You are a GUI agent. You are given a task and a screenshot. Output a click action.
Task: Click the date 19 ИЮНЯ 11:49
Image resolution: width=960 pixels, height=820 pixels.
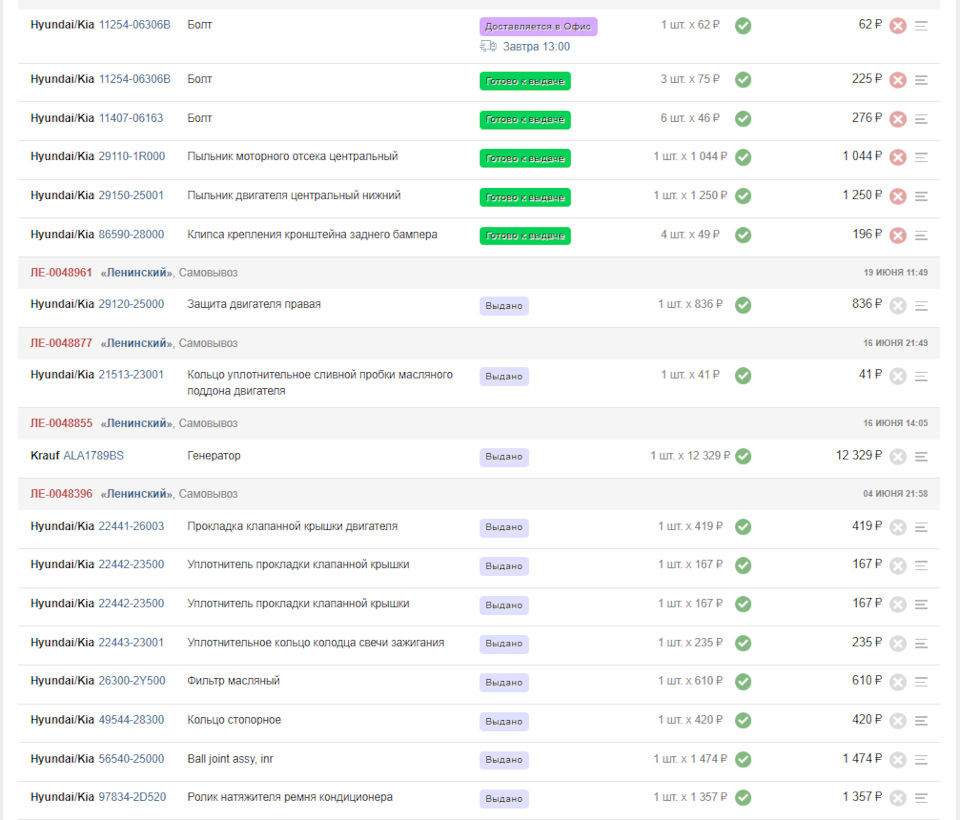pyautogui.click(x=896, y=273)
